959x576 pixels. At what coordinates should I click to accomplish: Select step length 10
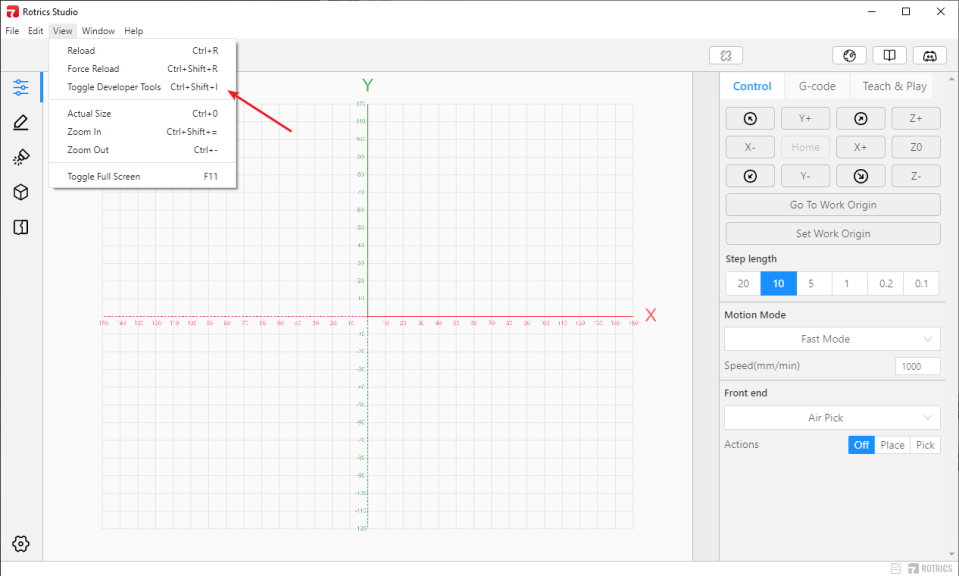pyautogui.click(x=779, y=283)
